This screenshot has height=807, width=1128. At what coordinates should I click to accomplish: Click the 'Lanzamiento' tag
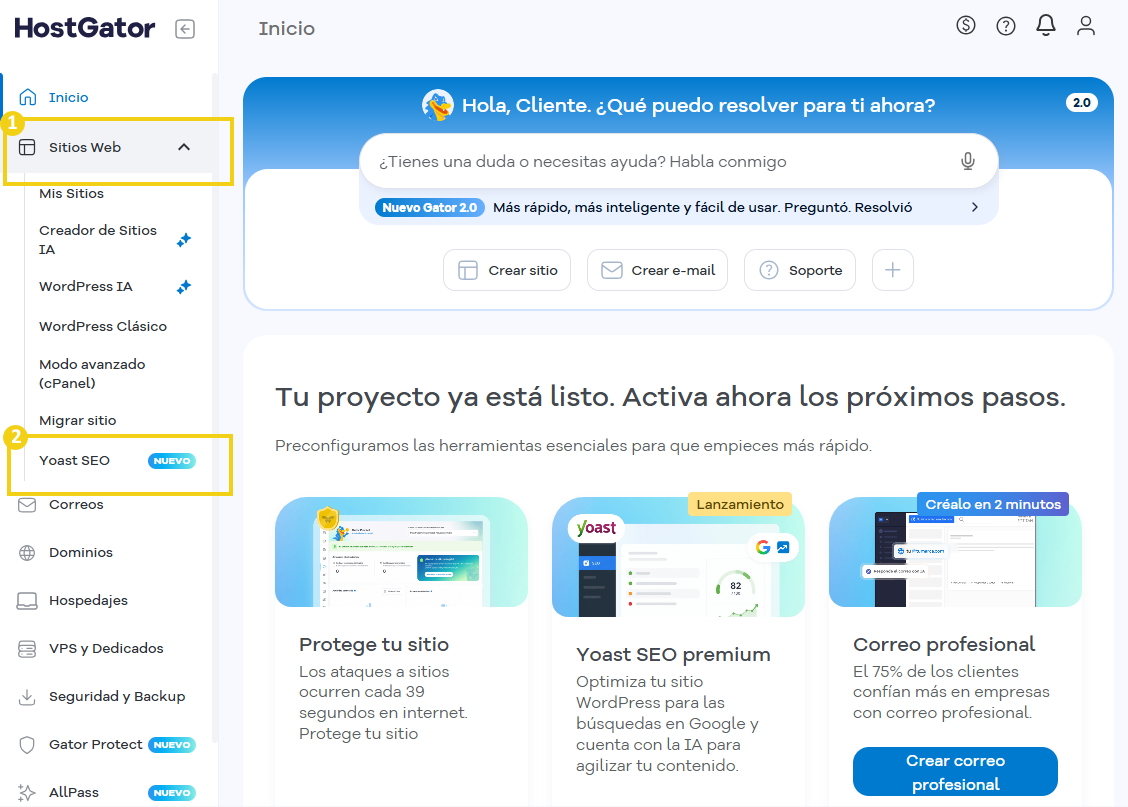point(740,504)
